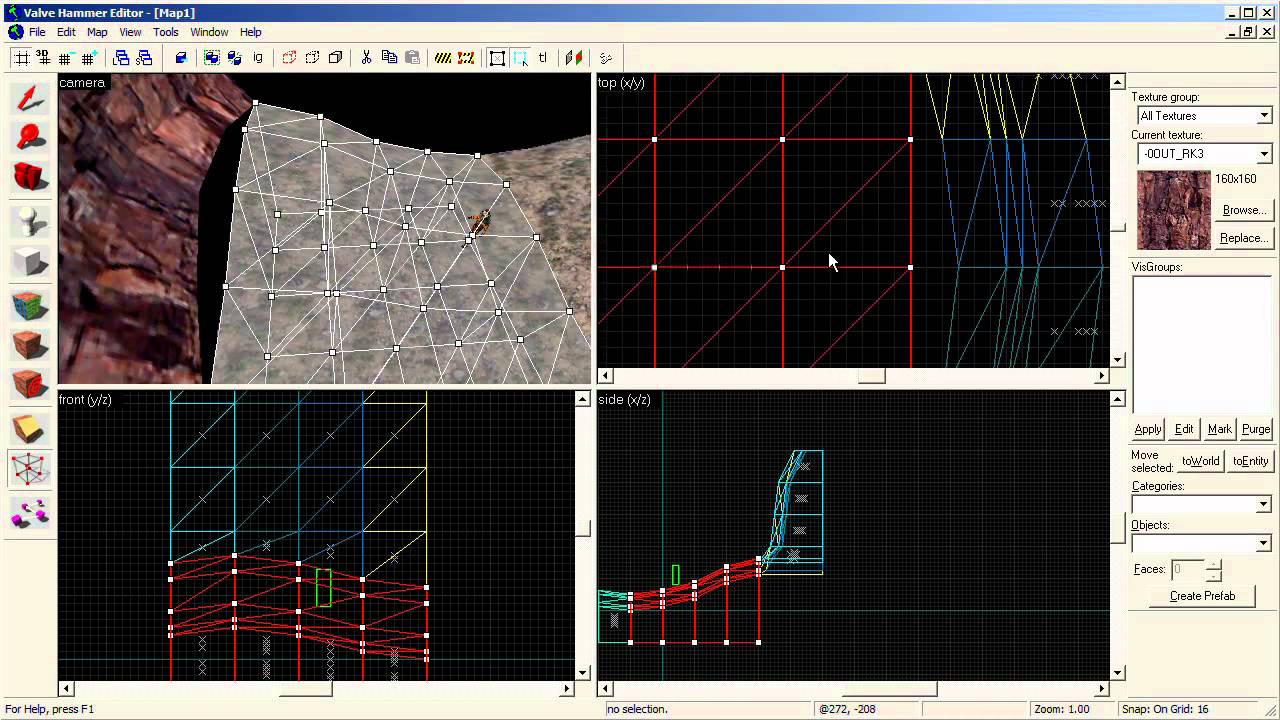Open the Objects dropdown
Screen dimensions: 1280x720
click(x=1264, y=544)
